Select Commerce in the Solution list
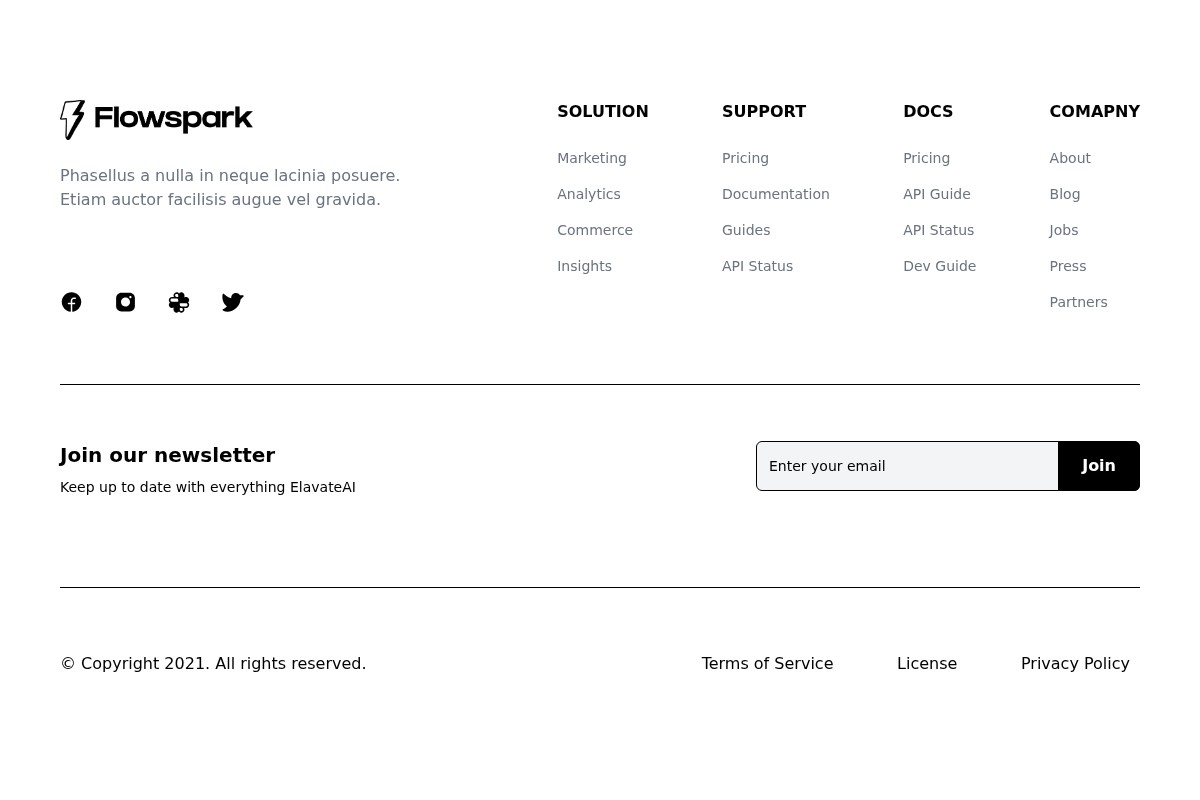The image size is (1200, 800). 594,230
